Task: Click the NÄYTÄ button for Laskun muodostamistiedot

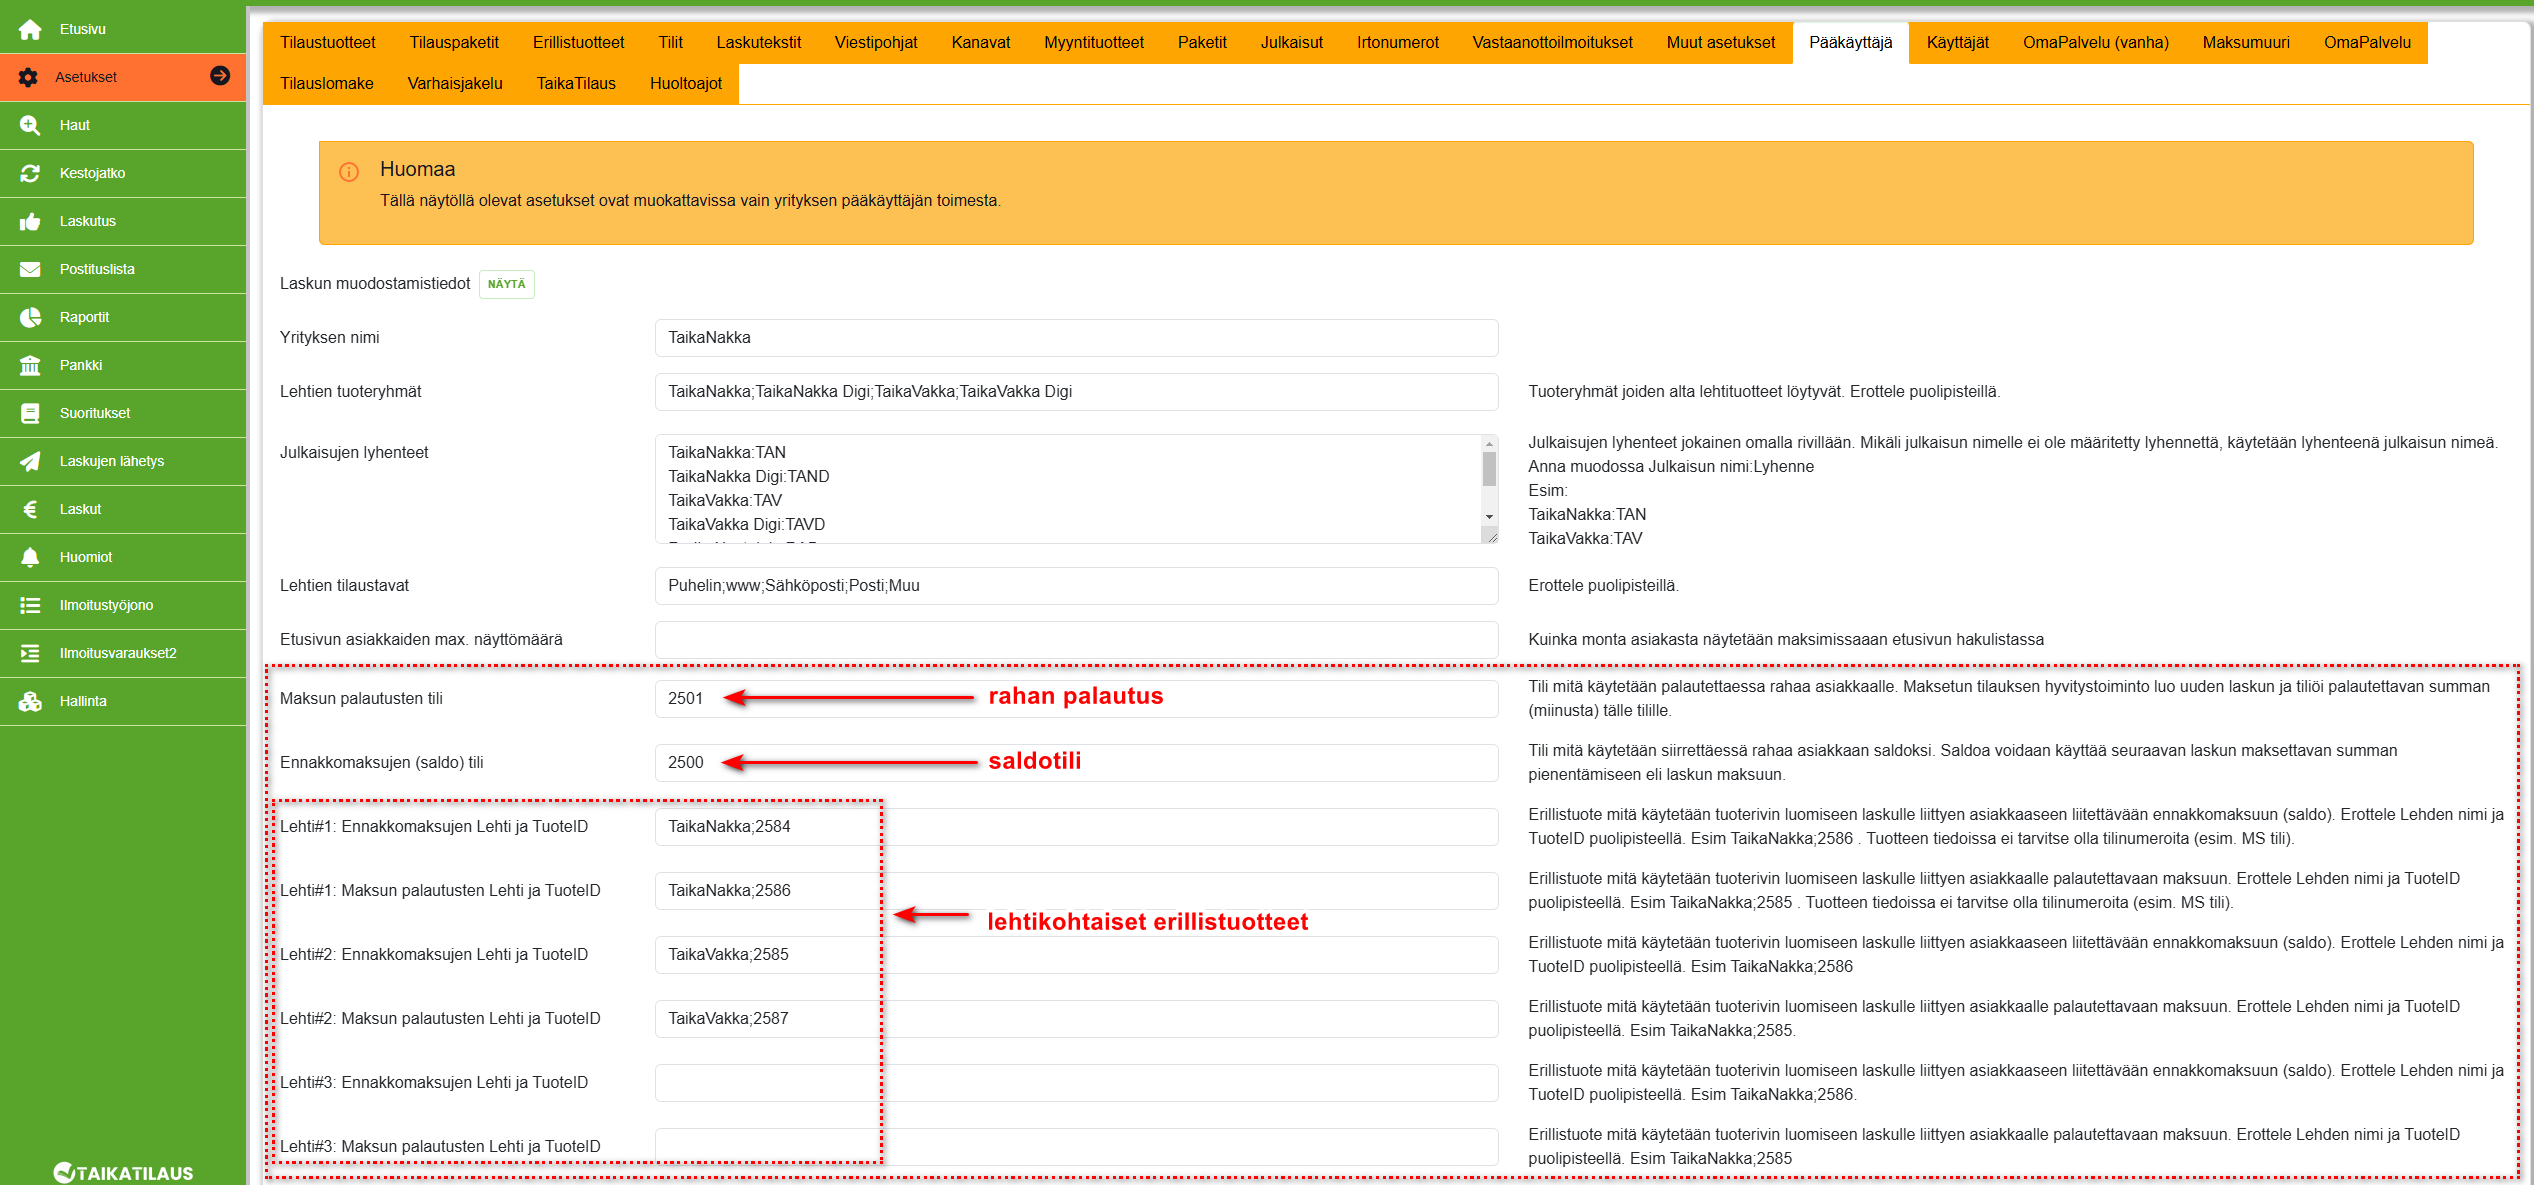Action: [x=507, y=284]
